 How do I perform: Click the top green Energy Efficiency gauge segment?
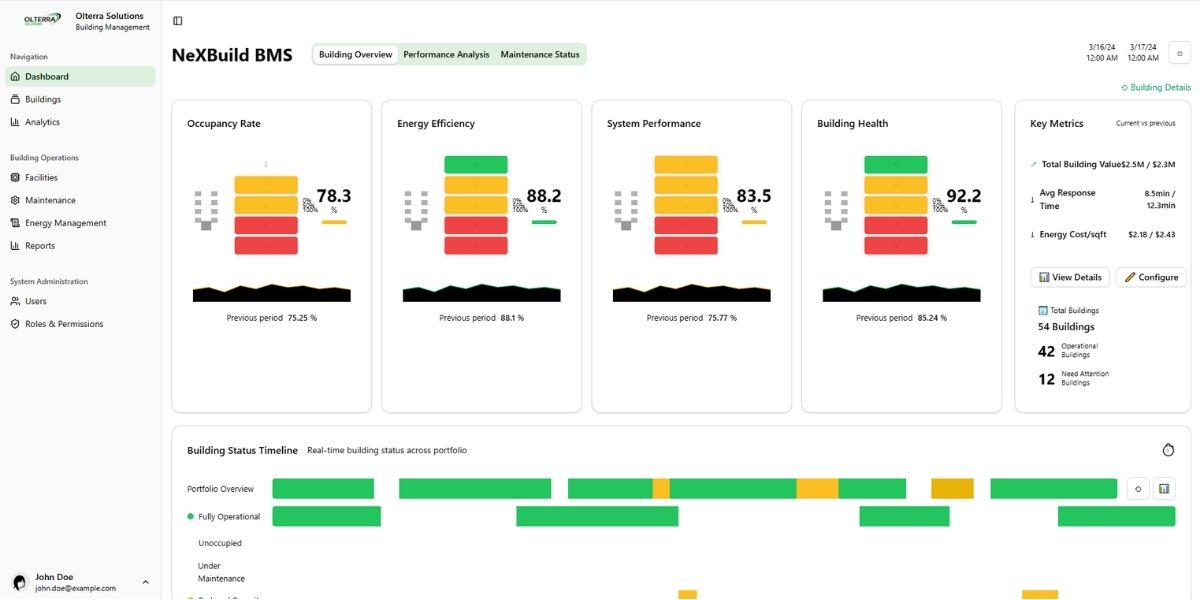tap(476, 165)
